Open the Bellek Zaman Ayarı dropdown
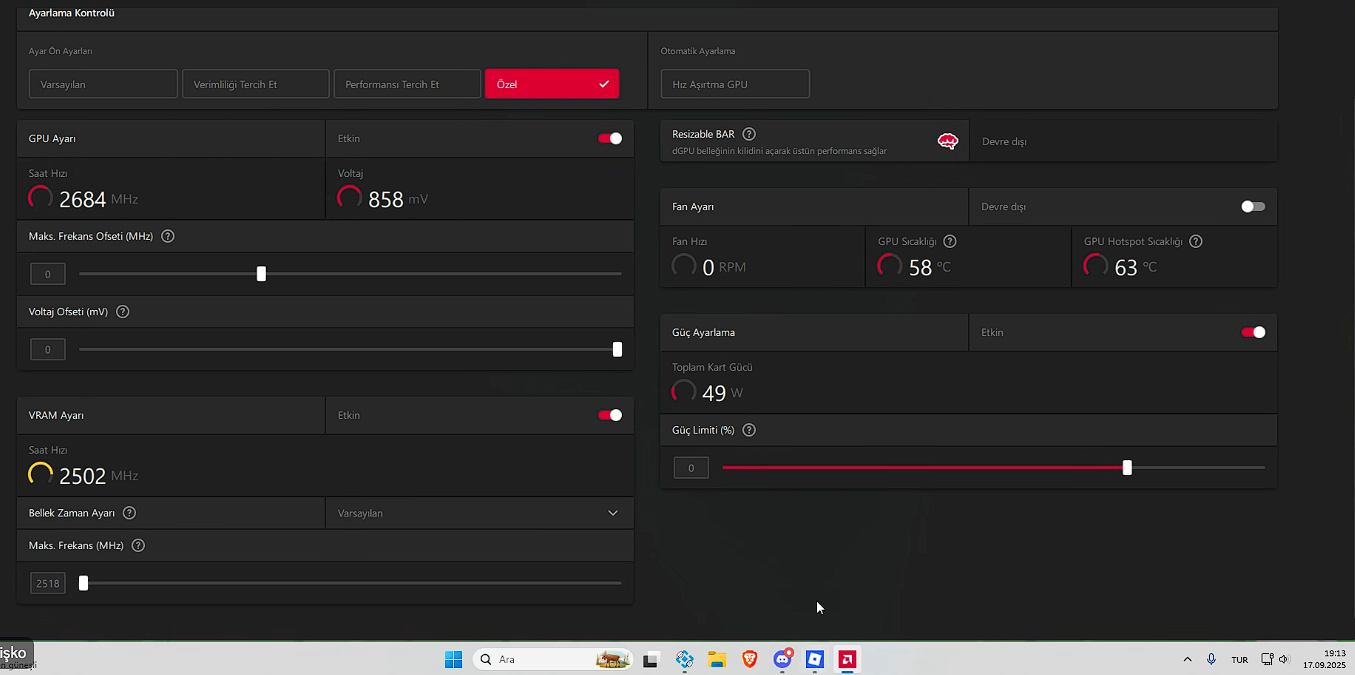1355x675 pixels. pos(479,513)
